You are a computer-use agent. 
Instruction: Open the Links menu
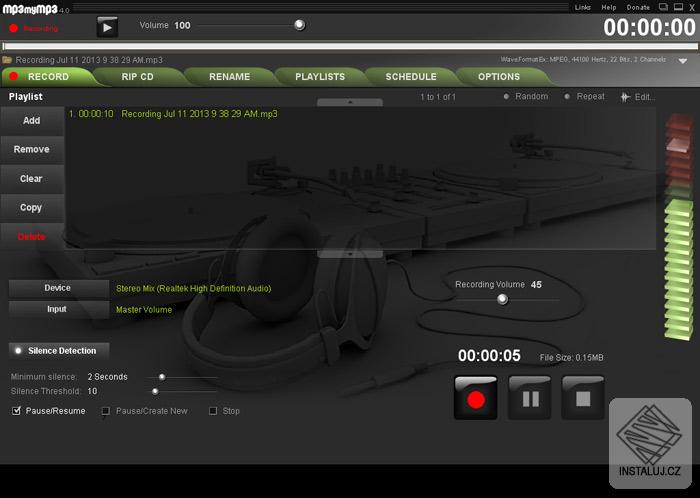coord(583,7)
